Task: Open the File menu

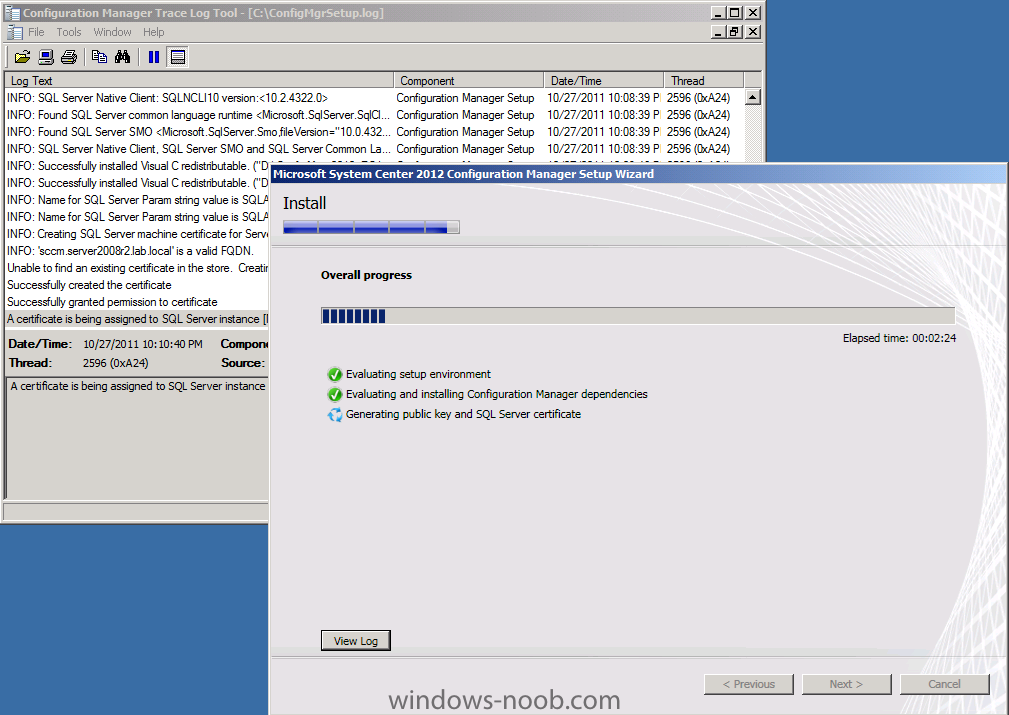Action: coord(36,32)
